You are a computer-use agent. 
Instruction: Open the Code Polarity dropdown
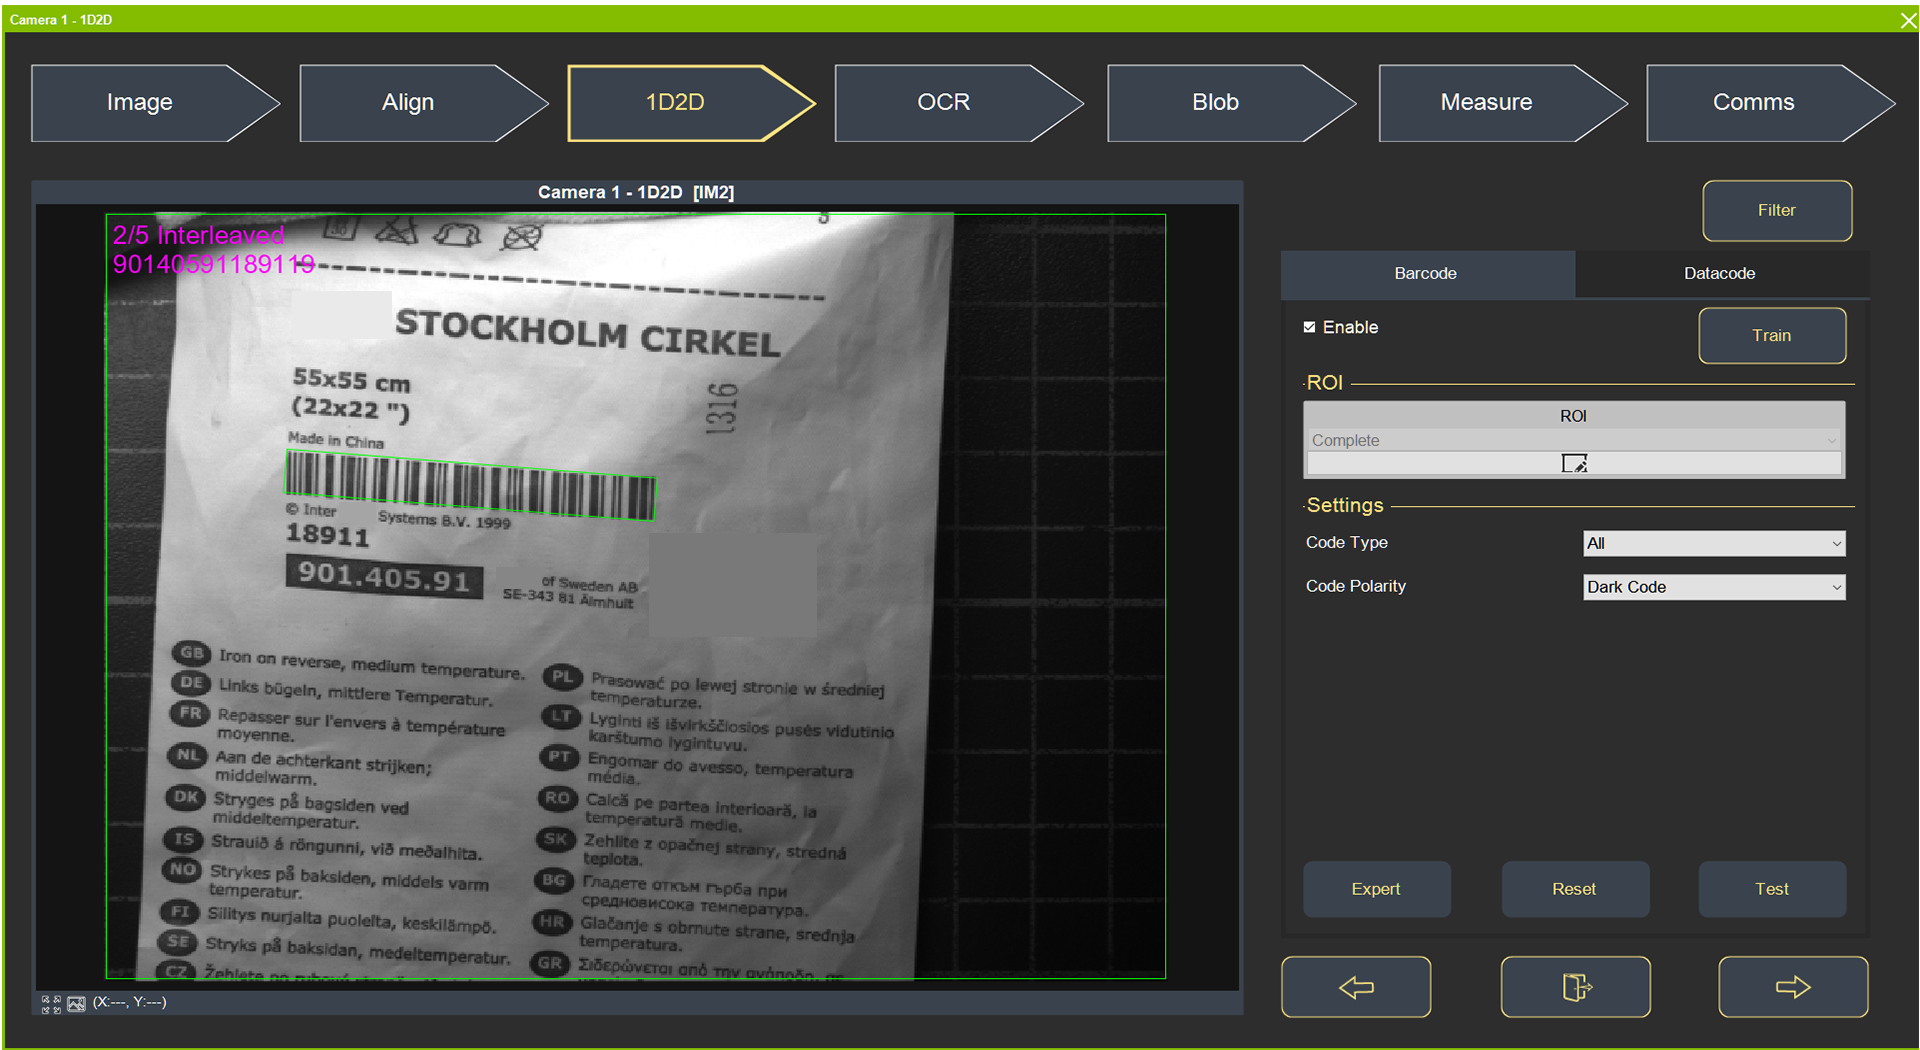pos(1714,587)
